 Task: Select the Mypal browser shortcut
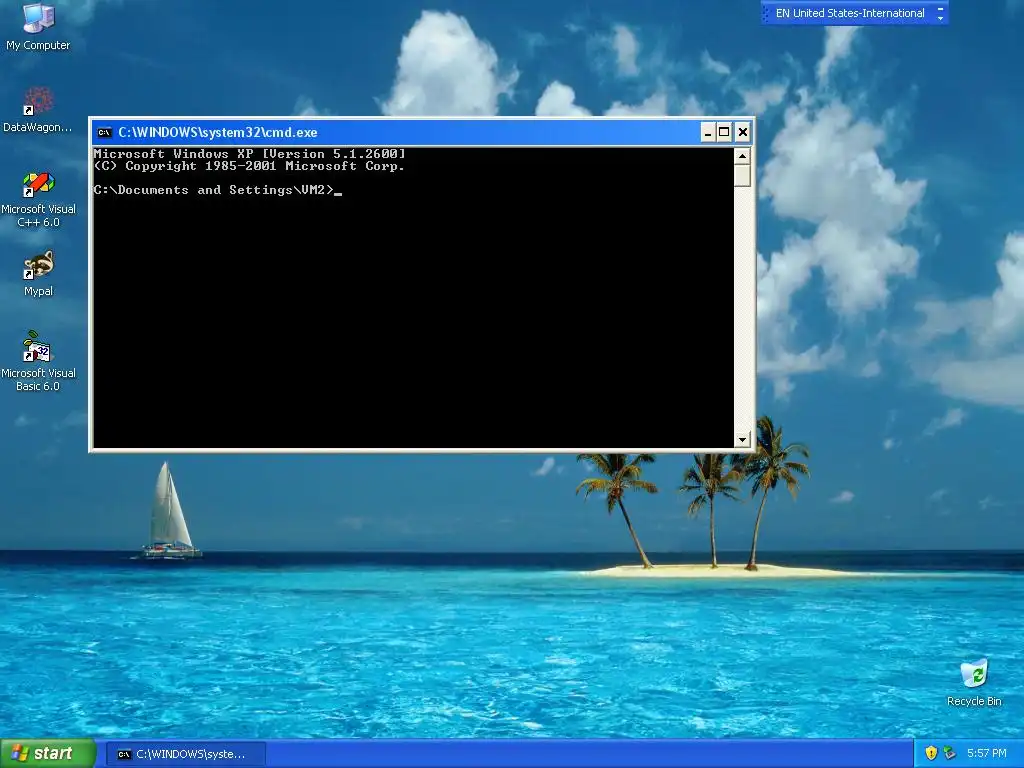[38, 274]
